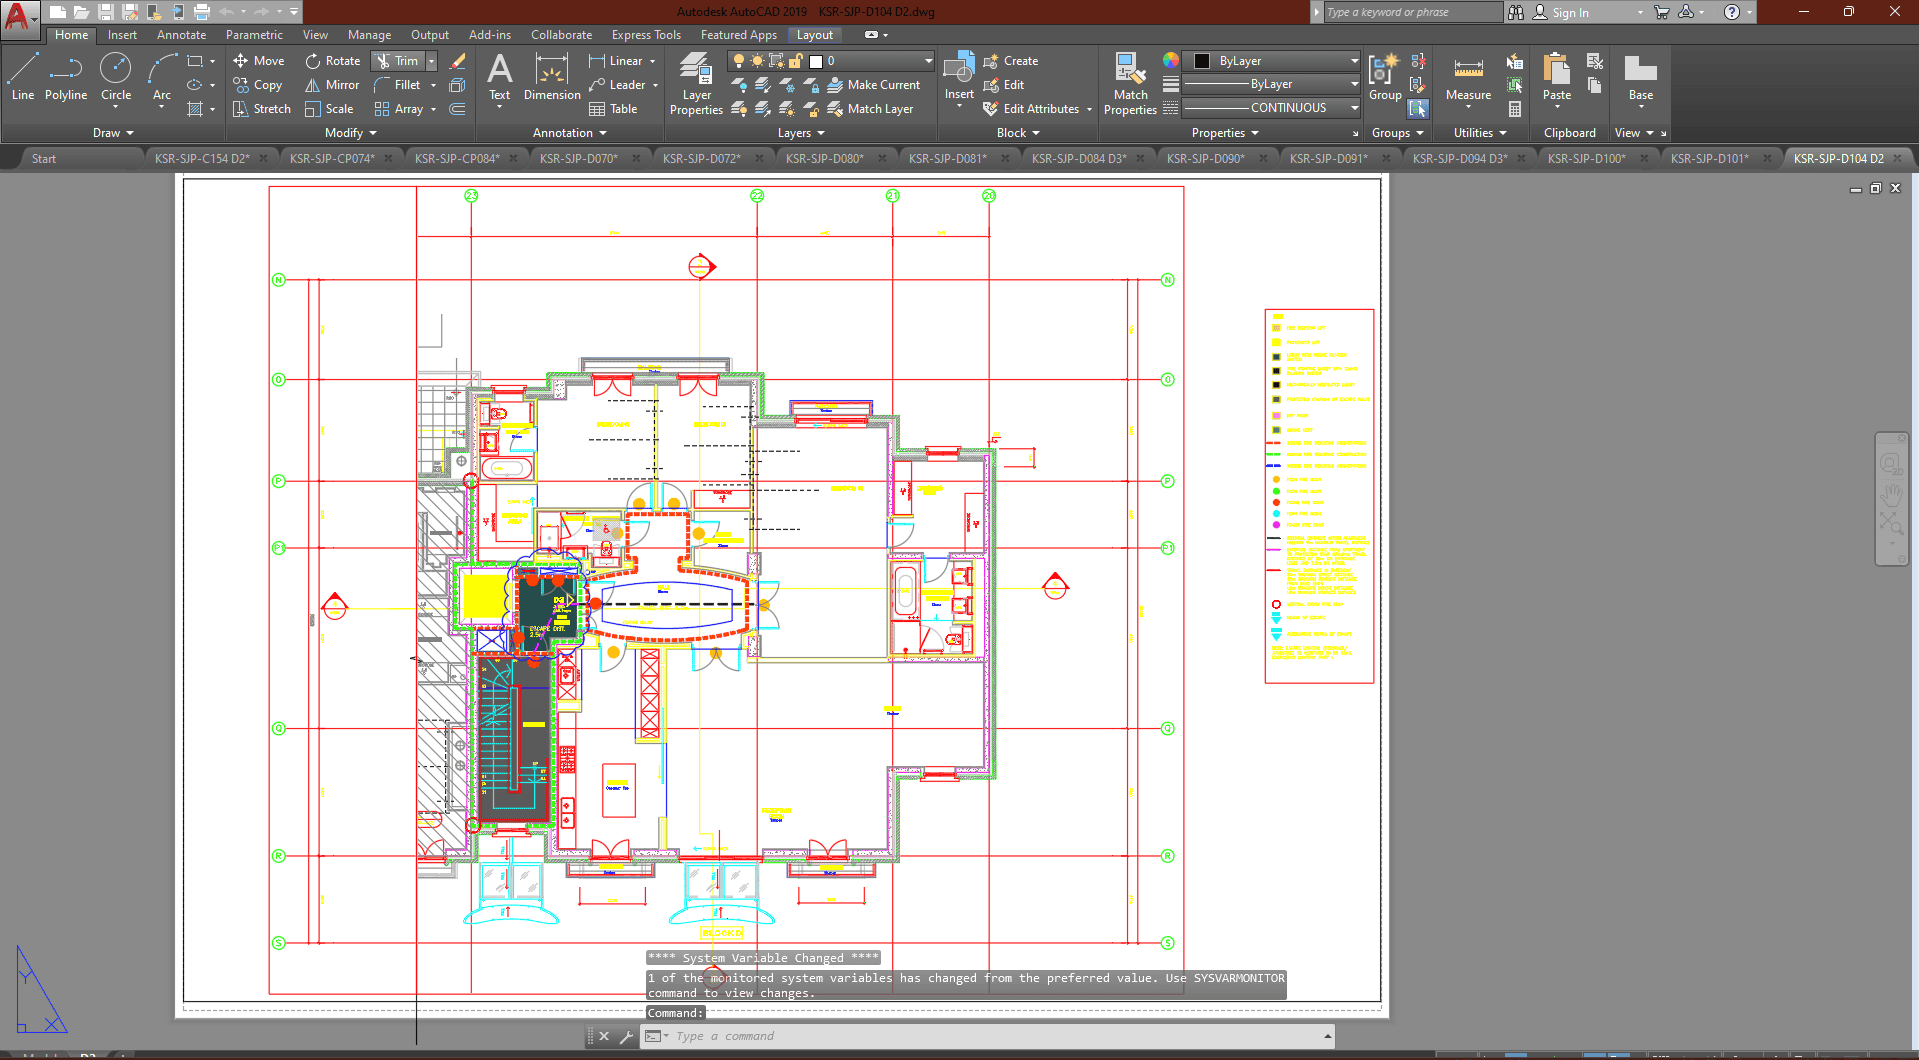Click the Erase tool icon

coord(458,61)
